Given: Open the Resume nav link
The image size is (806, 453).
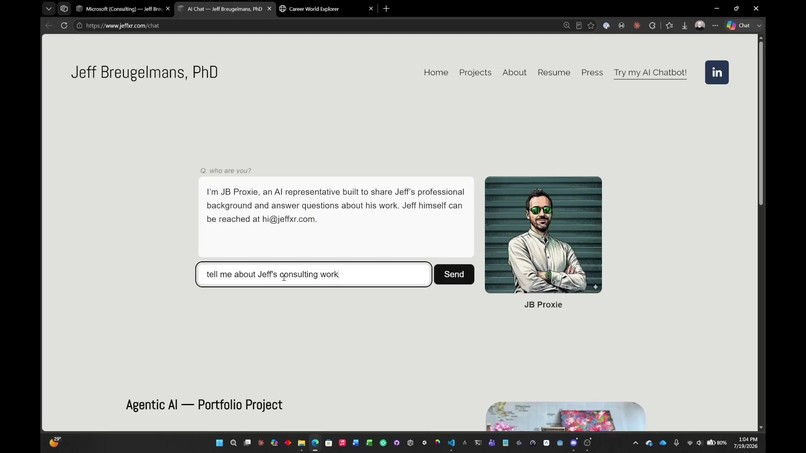Looking at the screenshot, I should pyautogui.click(x=554, y=73).
